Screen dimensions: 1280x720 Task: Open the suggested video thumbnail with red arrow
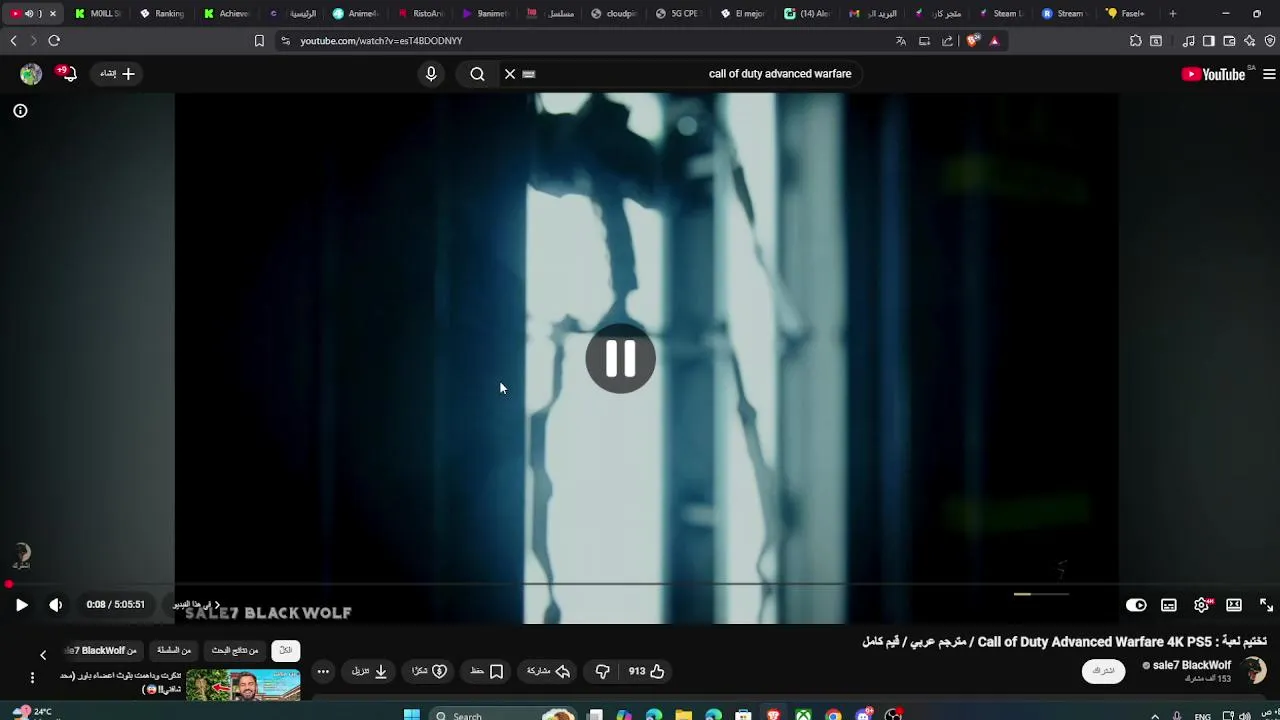point(243,685)
